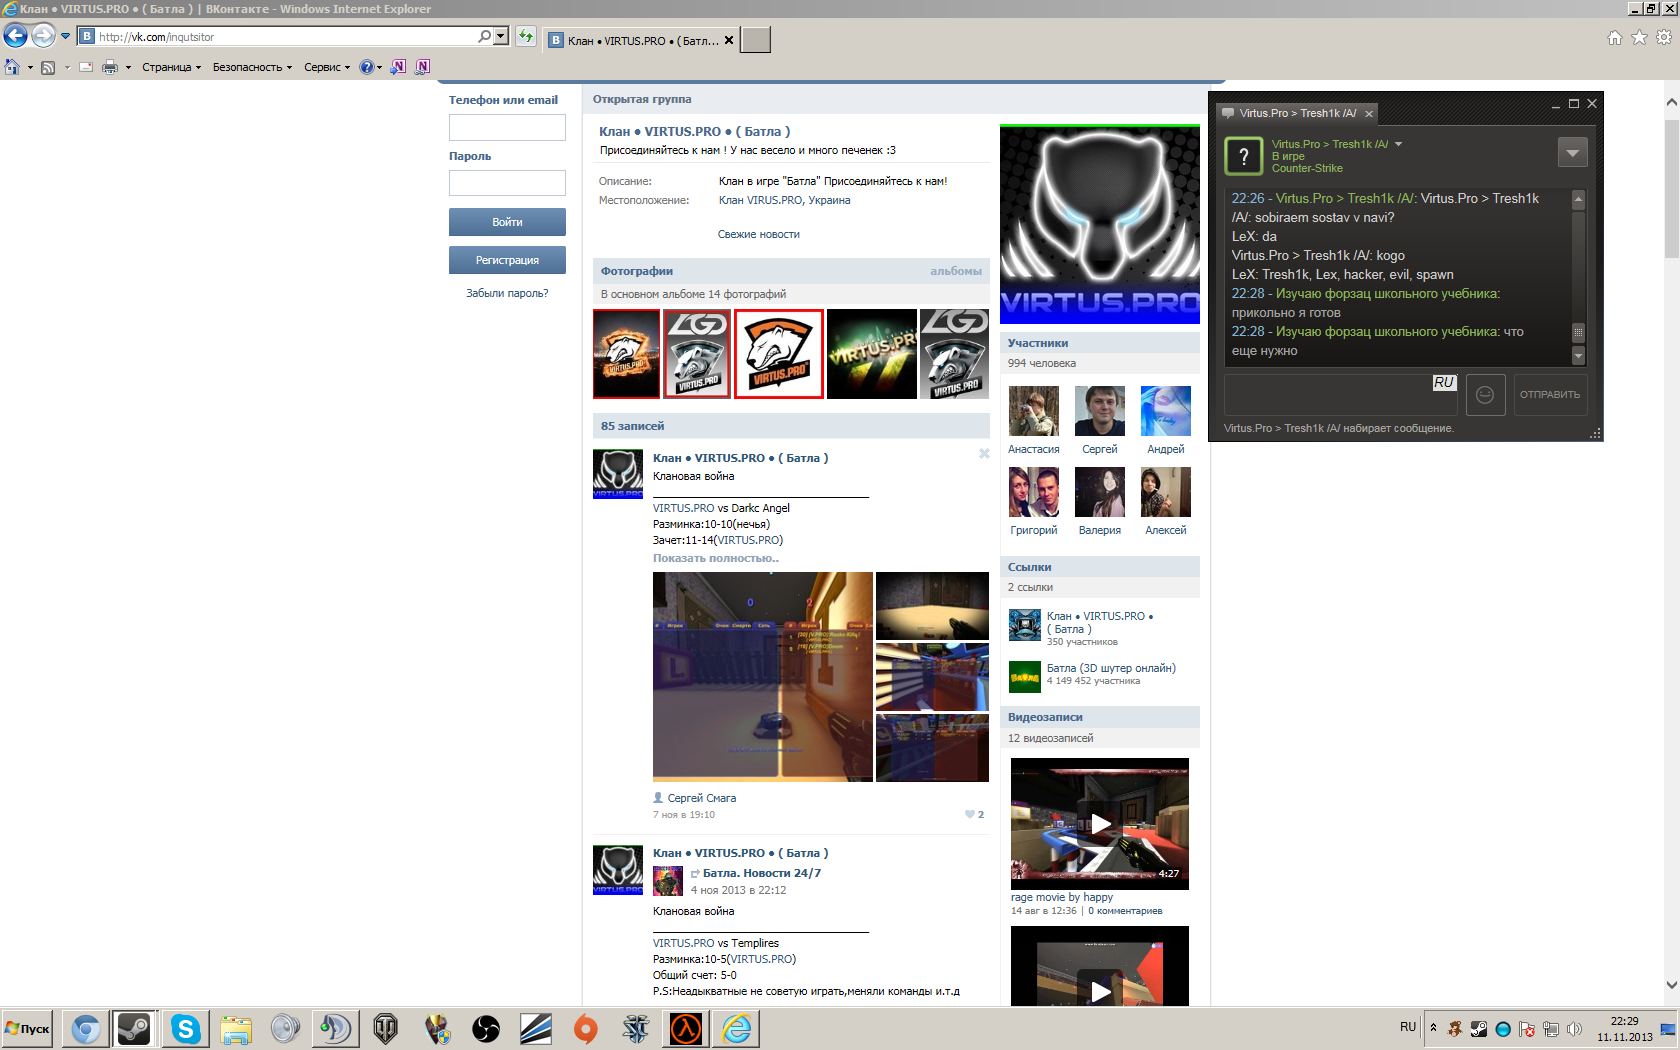Viewport: 1680px width, 1050px height.
Task: Expand the help menu dropdown arrow
Action: [379, 67]
